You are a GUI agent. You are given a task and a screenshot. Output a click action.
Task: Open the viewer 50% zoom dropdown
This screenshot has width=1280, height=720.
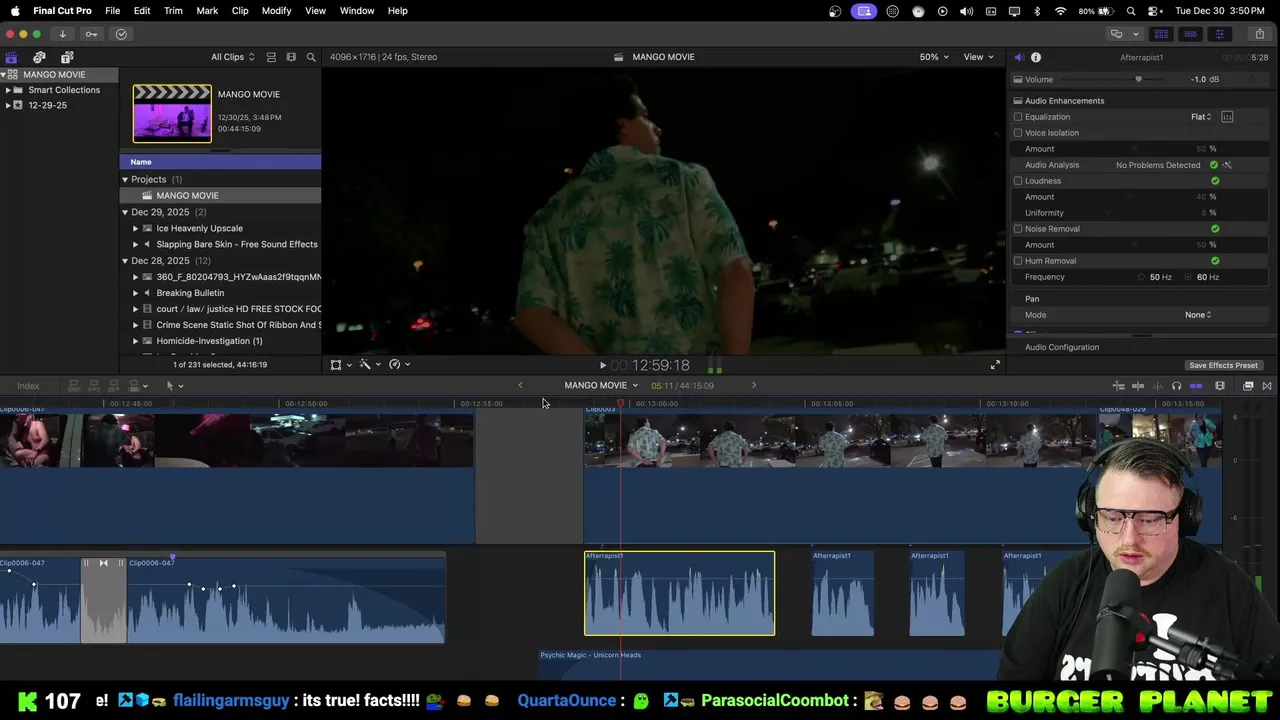(934, 57)
